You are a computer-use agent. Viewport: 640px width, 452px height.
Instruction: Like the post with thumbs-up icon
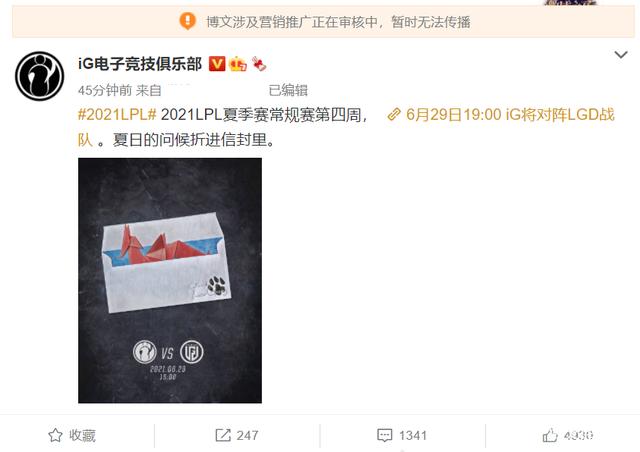pos(550,435)
